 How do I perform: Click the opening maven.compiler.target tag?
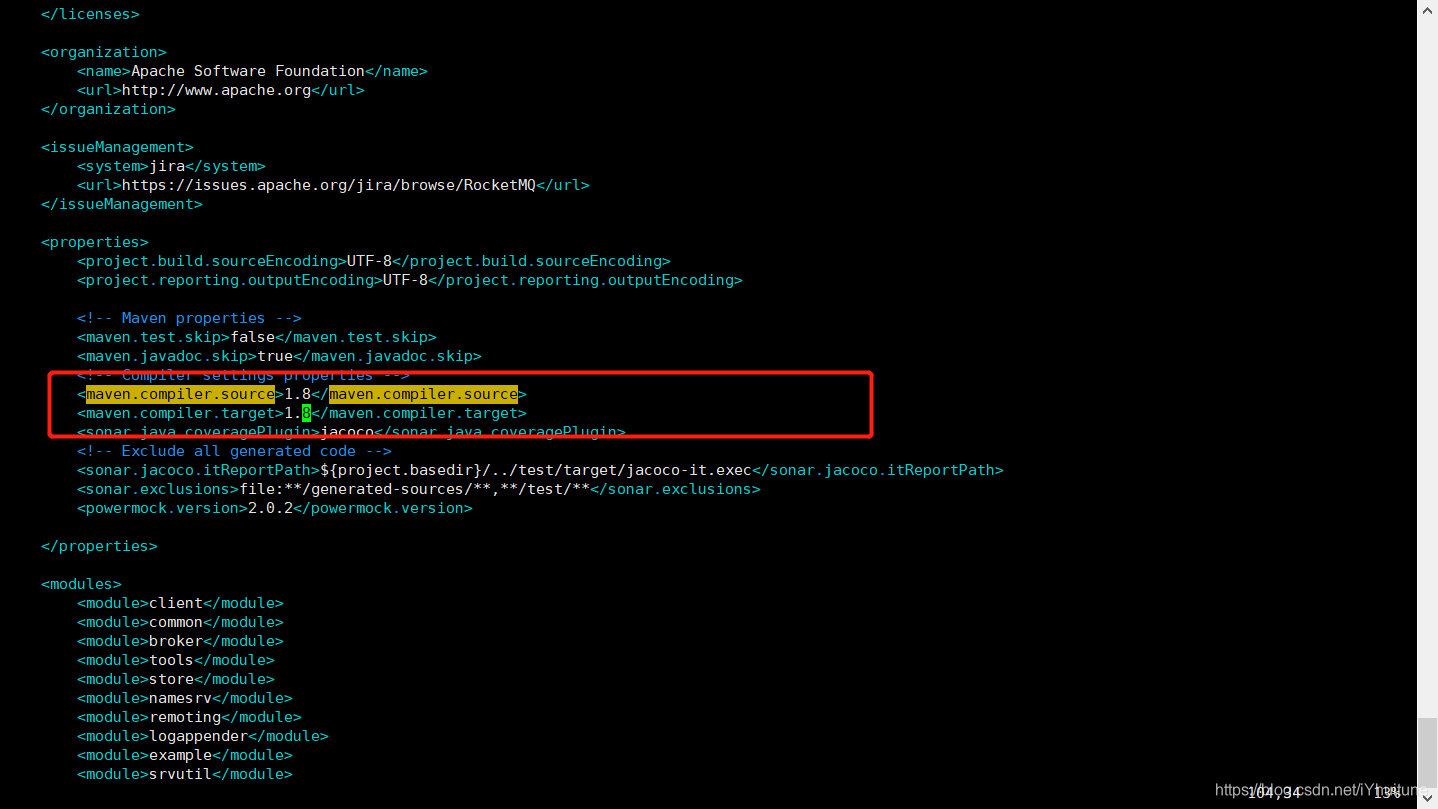point(180,413)
